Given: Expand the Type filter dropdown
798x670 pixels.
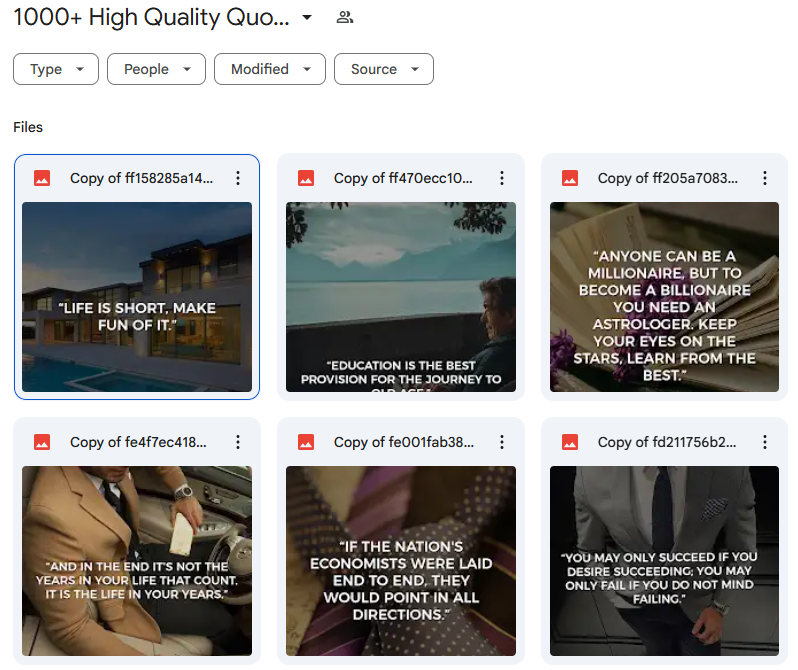Looking at the screenshot, I should (x=56, y=69).
